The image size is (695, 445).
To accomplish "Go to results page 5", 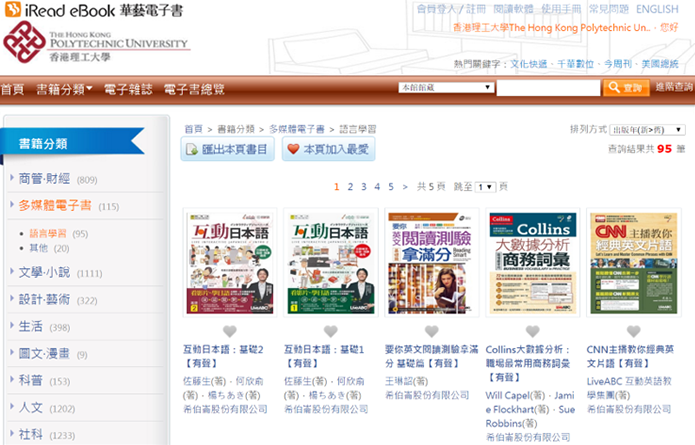I will coord(391,187).
